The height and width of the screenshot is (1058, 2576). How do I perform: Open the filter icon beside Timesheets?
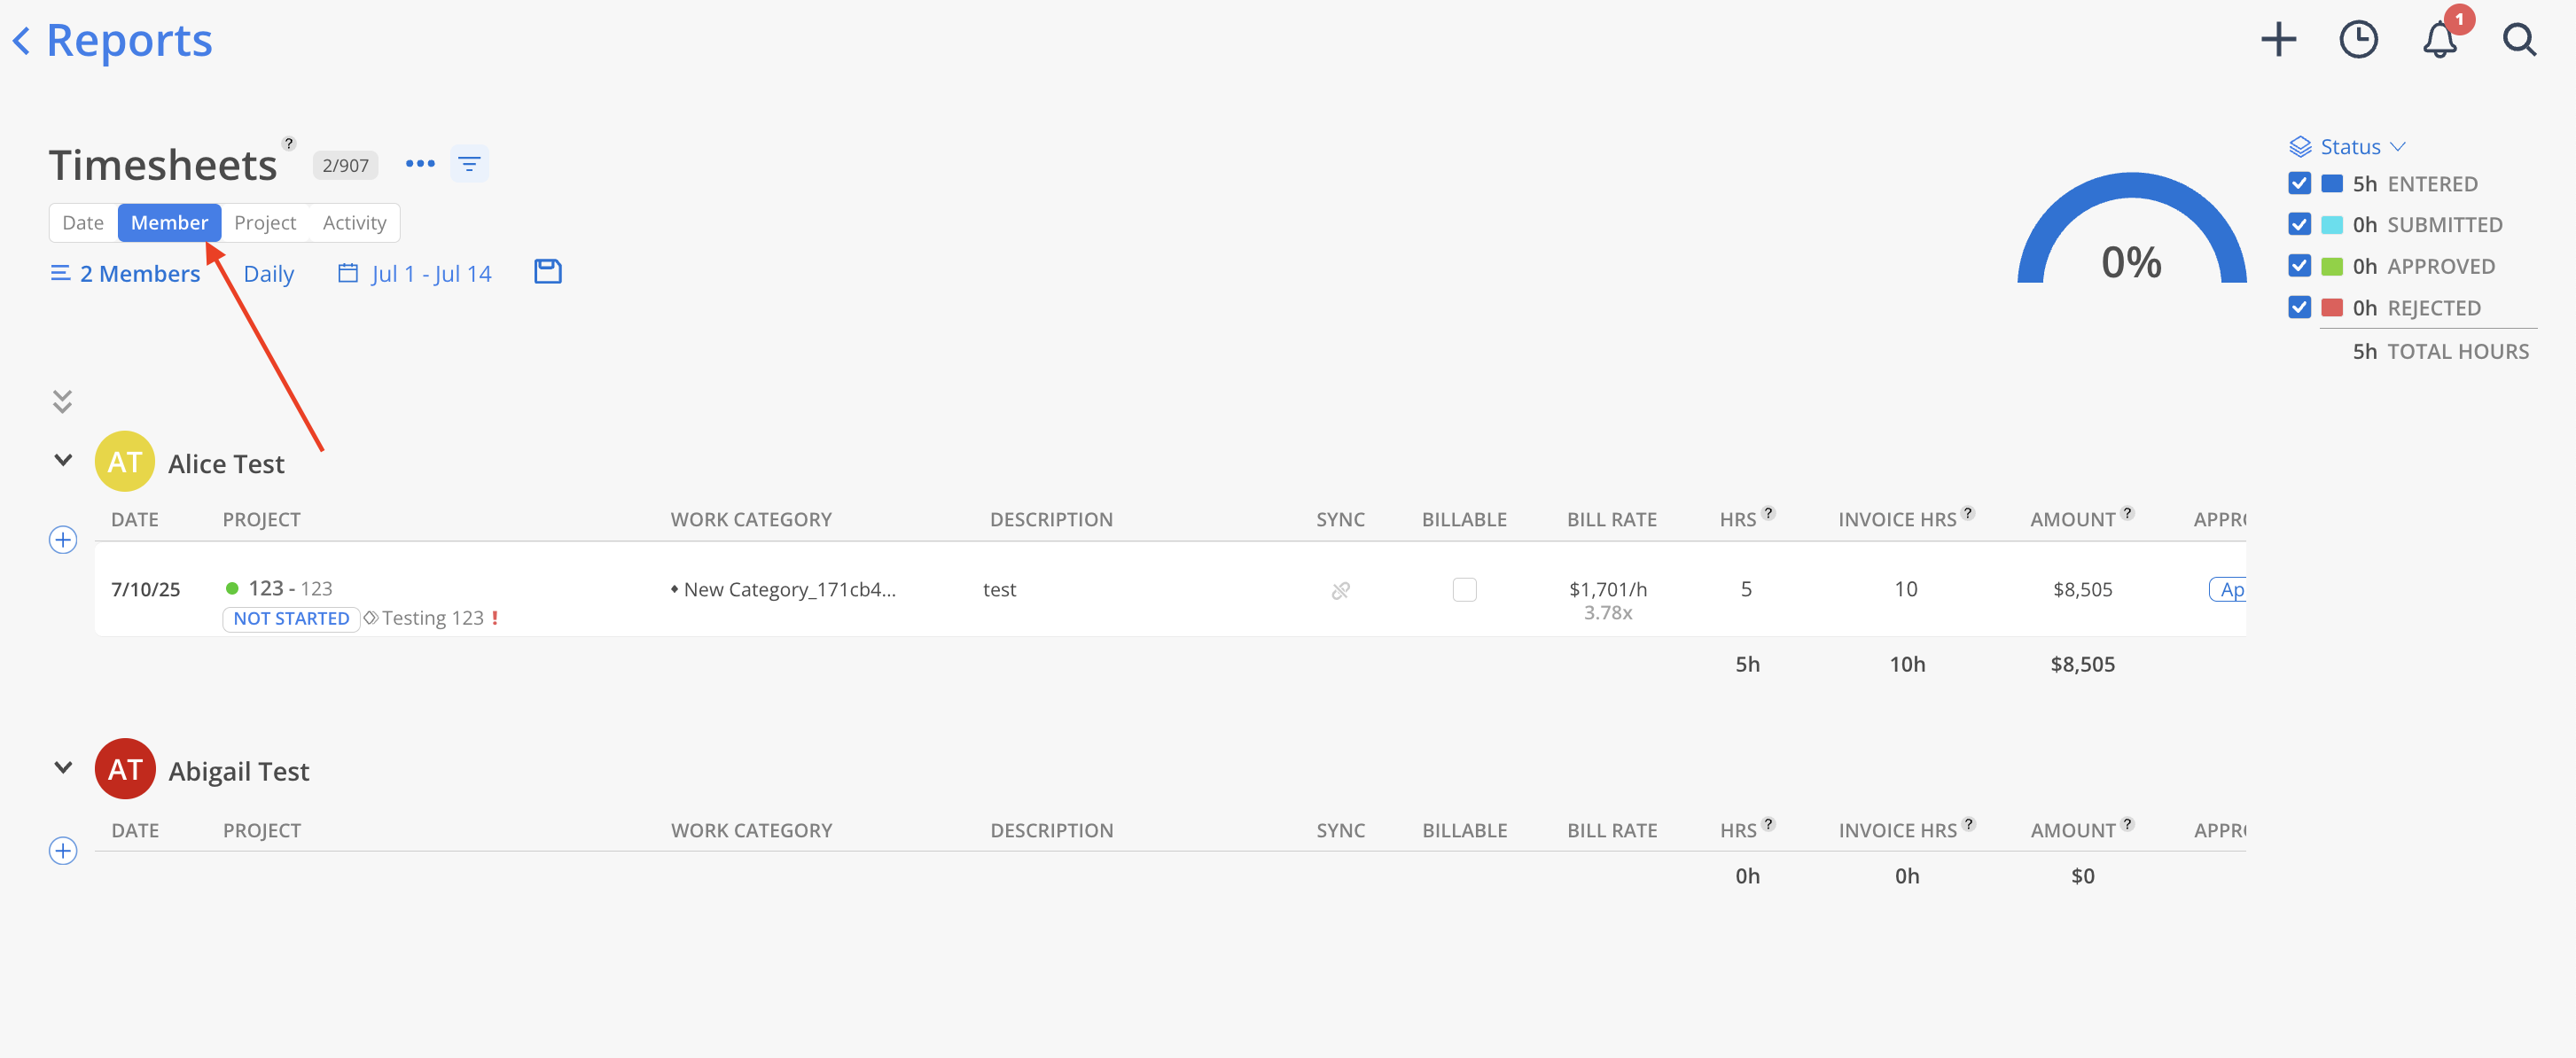pyautogui.click(x=469, y=164)
